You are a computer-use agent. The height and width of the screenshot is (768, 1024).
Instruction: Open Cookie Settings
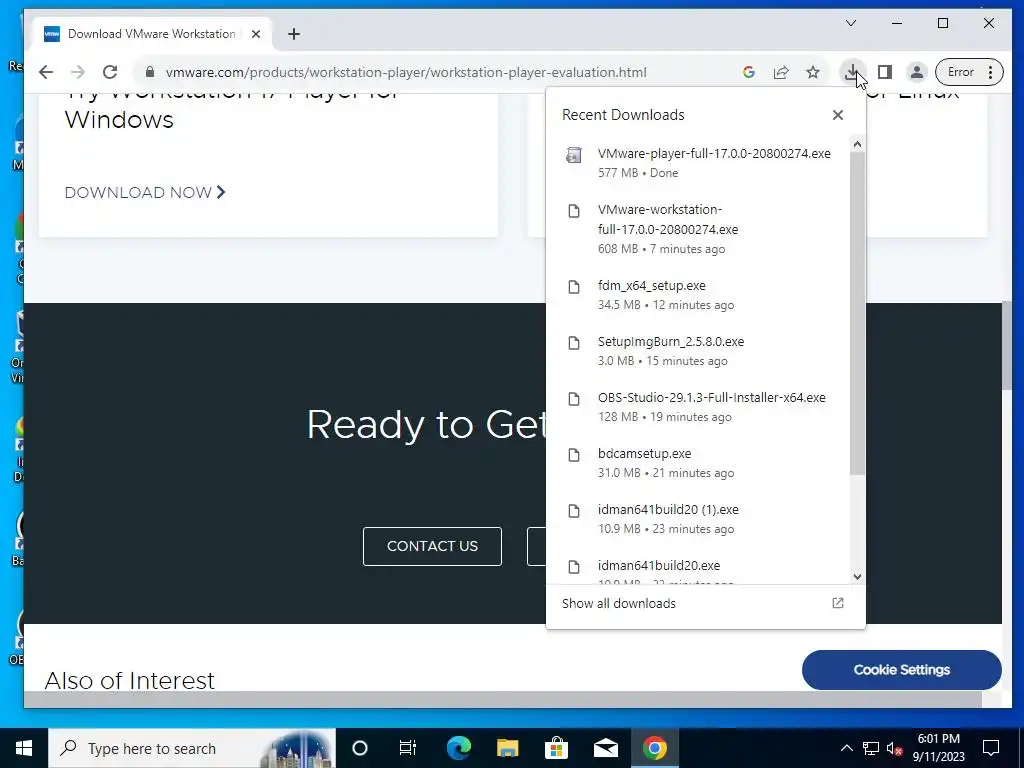point(901,669)
